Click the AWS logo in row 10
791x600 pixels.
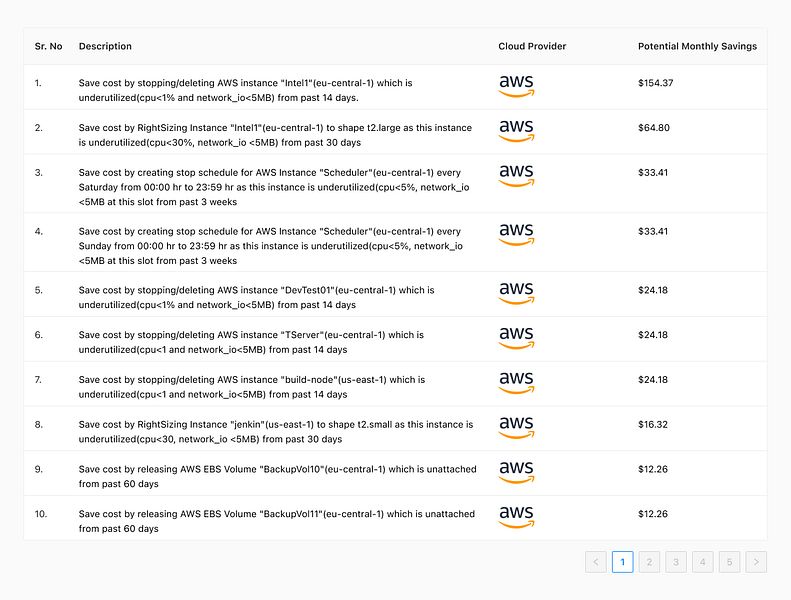(517, 517)
